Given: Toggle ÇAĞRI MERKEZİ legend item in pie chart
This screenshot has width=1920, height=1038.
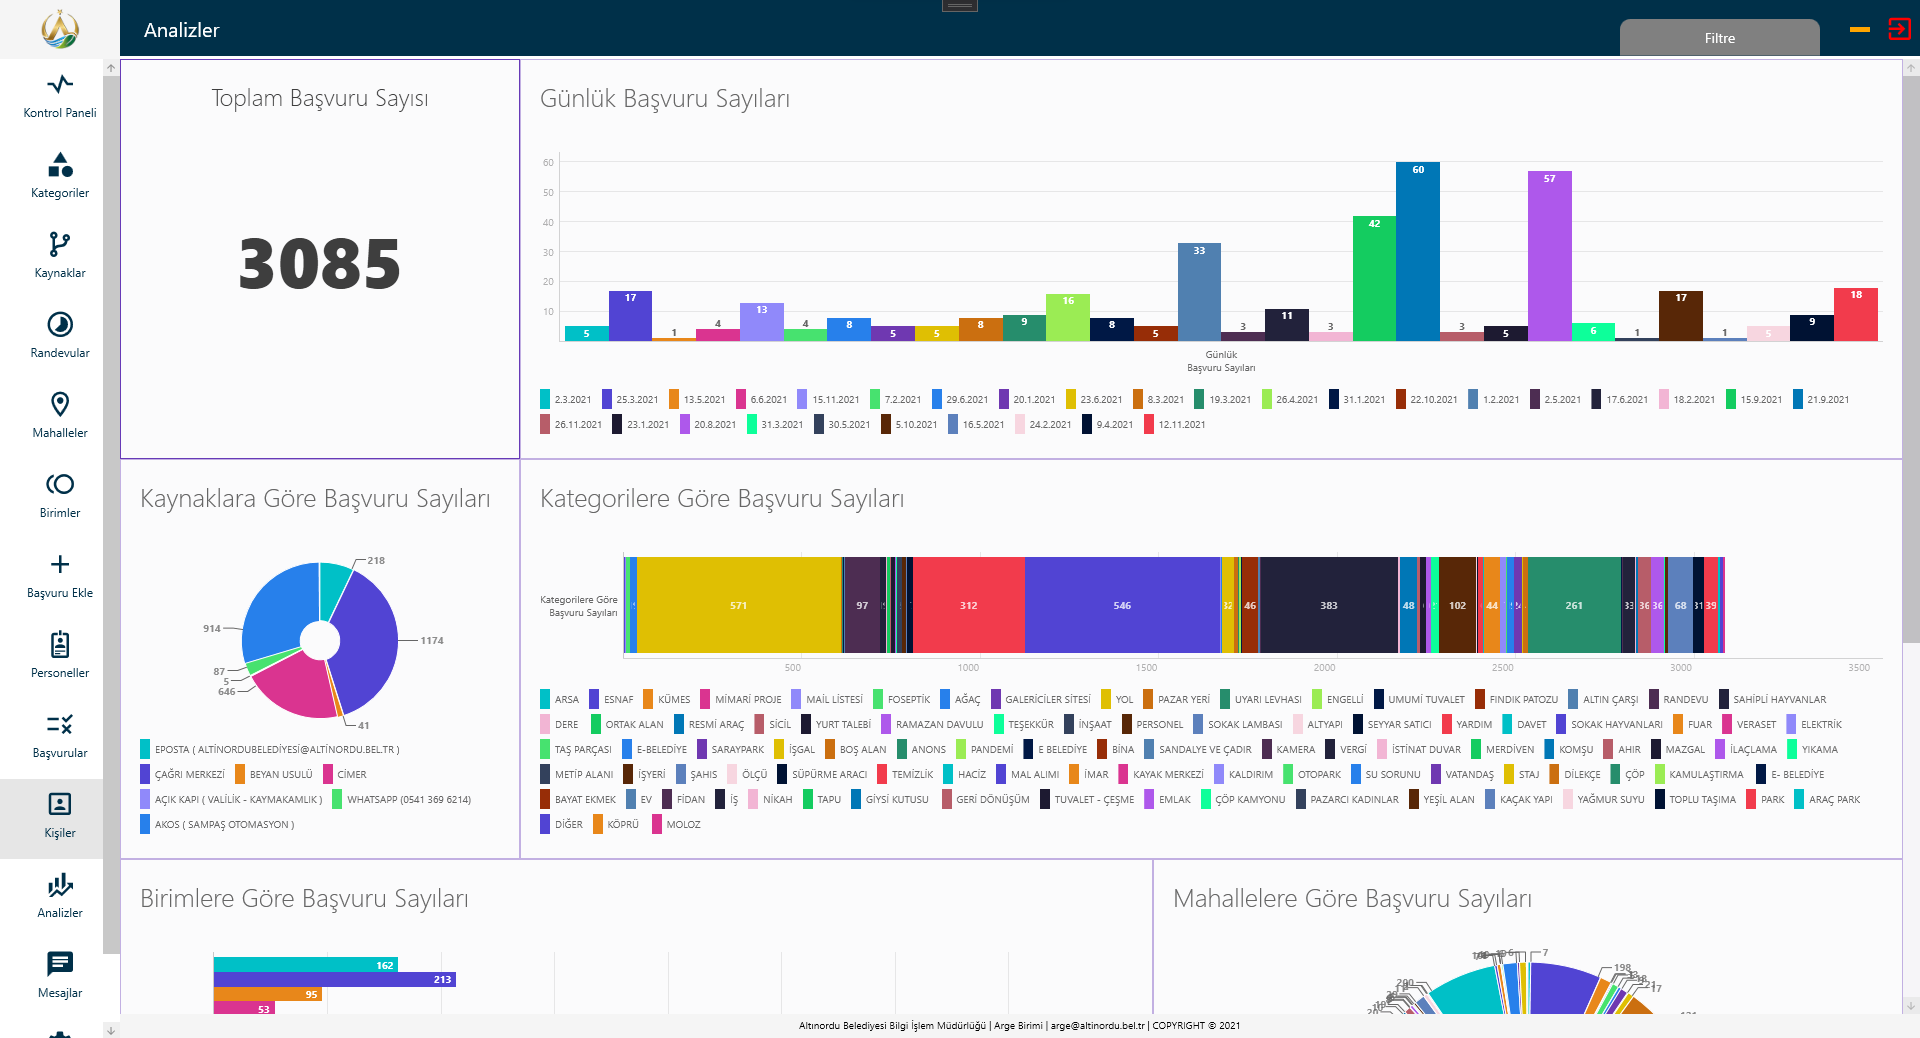Looking at the screenshot, I should click(x=183, y=775).
